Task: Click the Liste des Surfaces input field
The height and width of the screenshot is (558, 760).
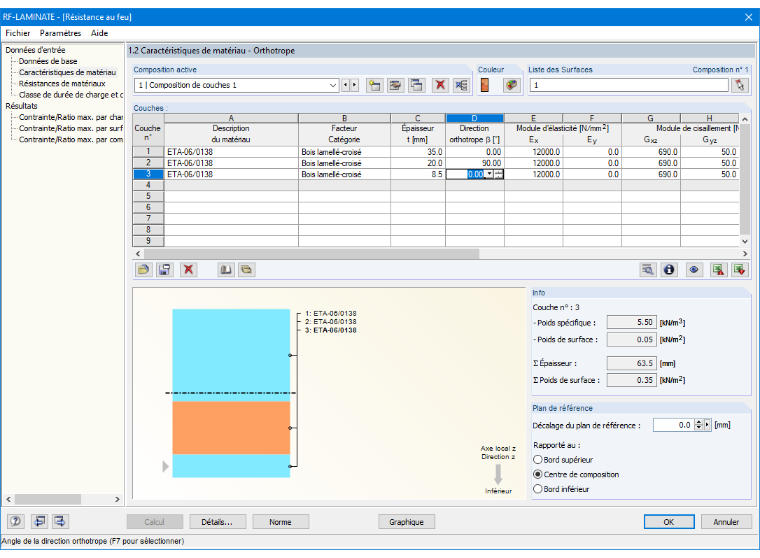Action: [x=629, y=85]
